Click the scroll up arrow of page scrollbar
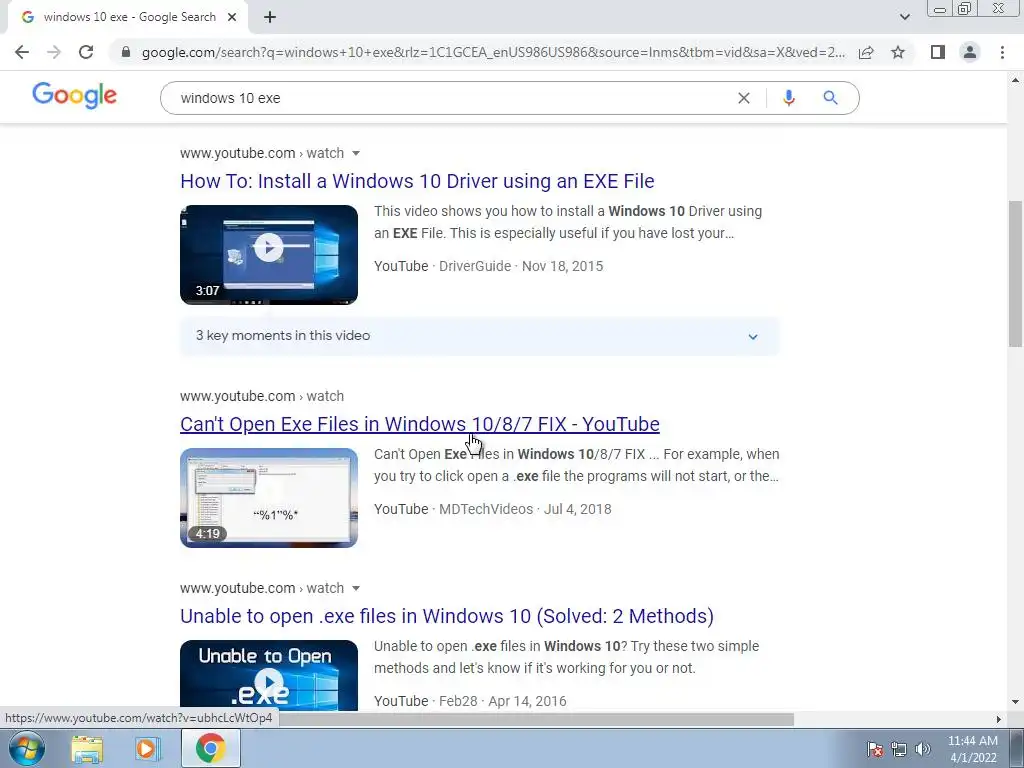Screen dimensions: 1024x768 click(1016, 80)
